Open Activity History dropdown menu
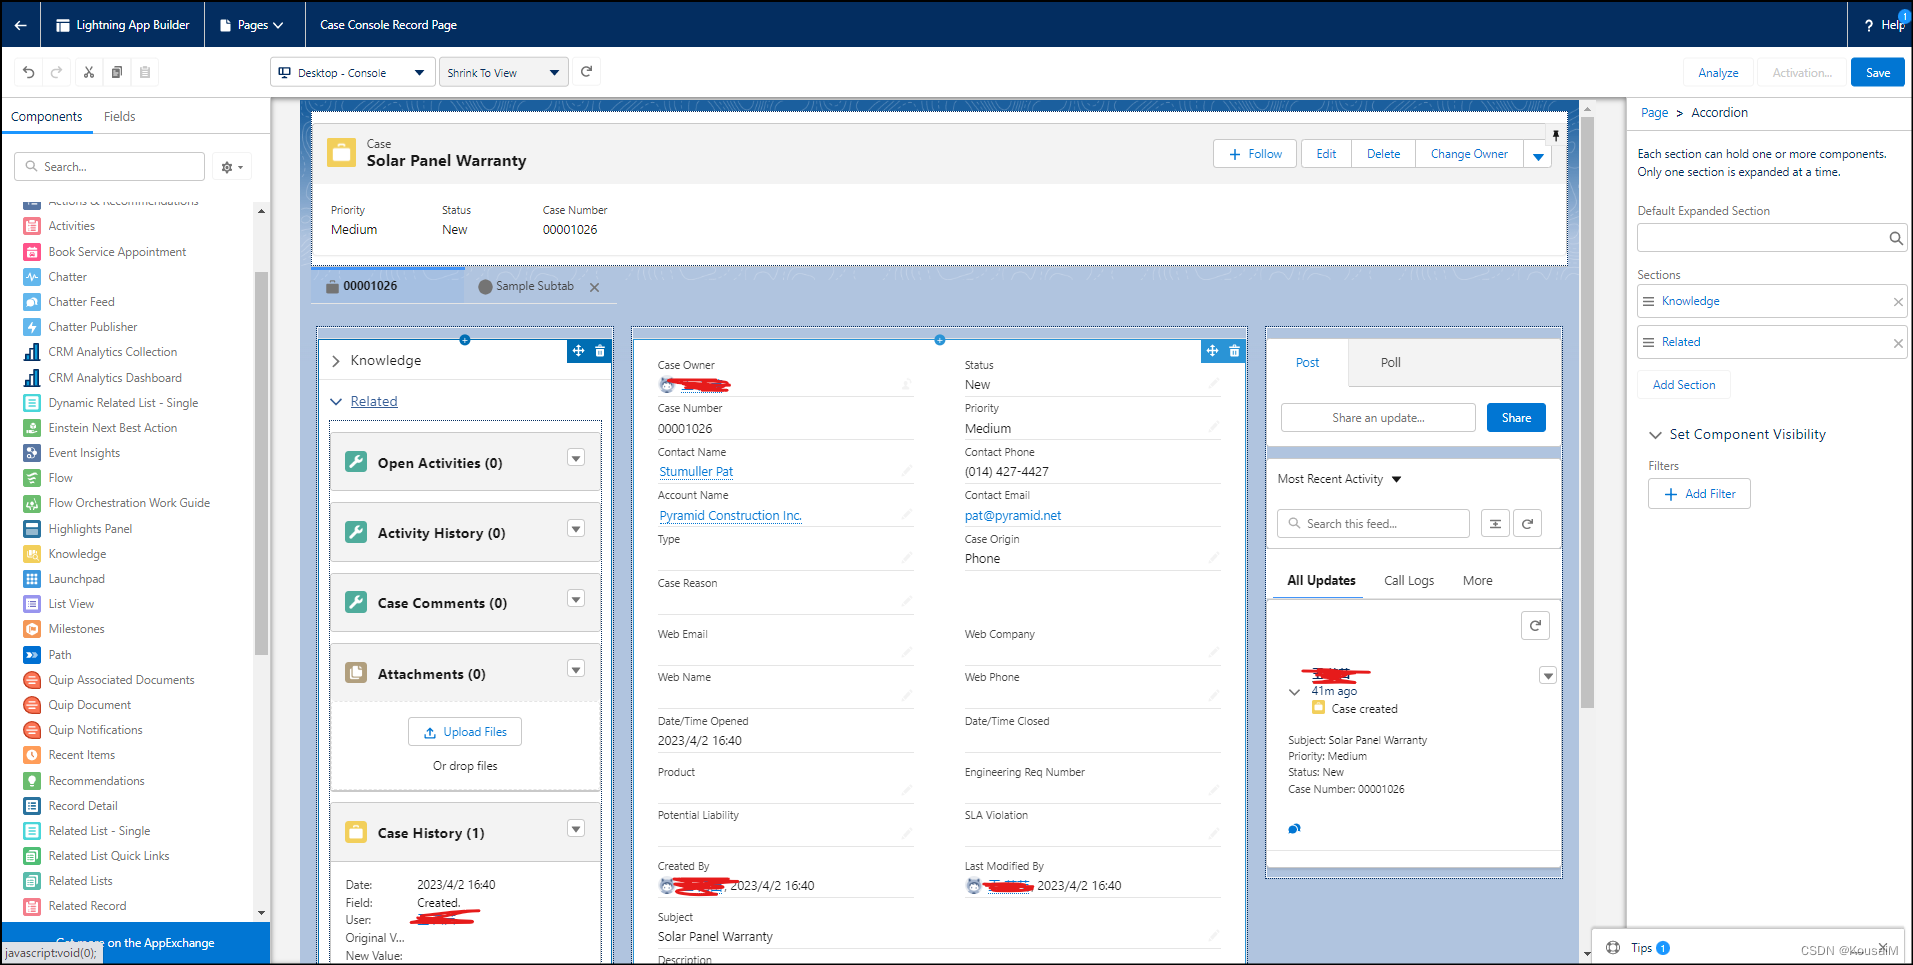Screen dimensions: 1913x965 576,528
